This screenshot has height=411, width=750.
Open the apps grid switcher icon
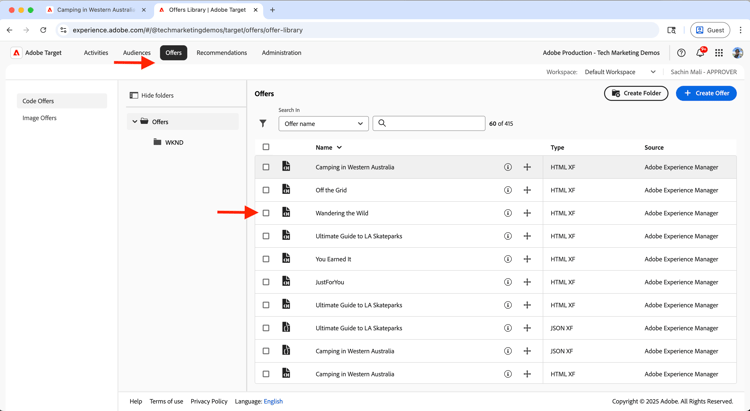pos(719,53)
